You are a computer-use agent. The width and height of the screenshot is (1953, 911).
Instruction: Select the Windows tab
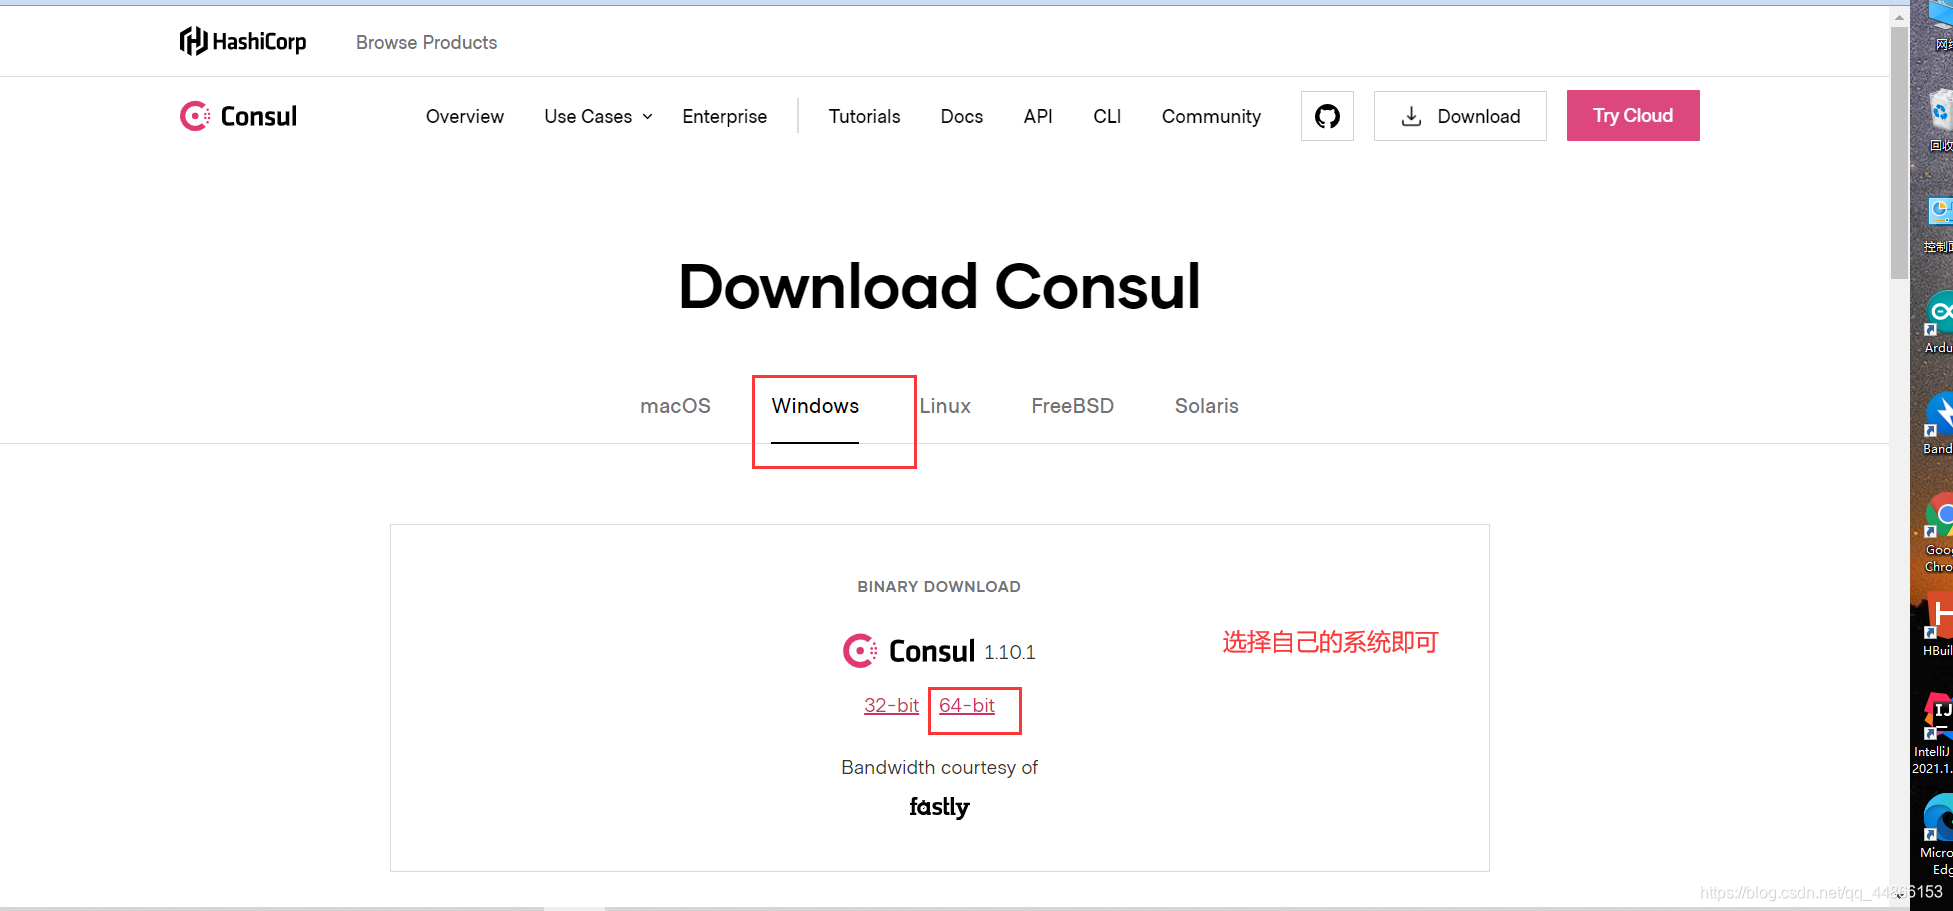815,406
